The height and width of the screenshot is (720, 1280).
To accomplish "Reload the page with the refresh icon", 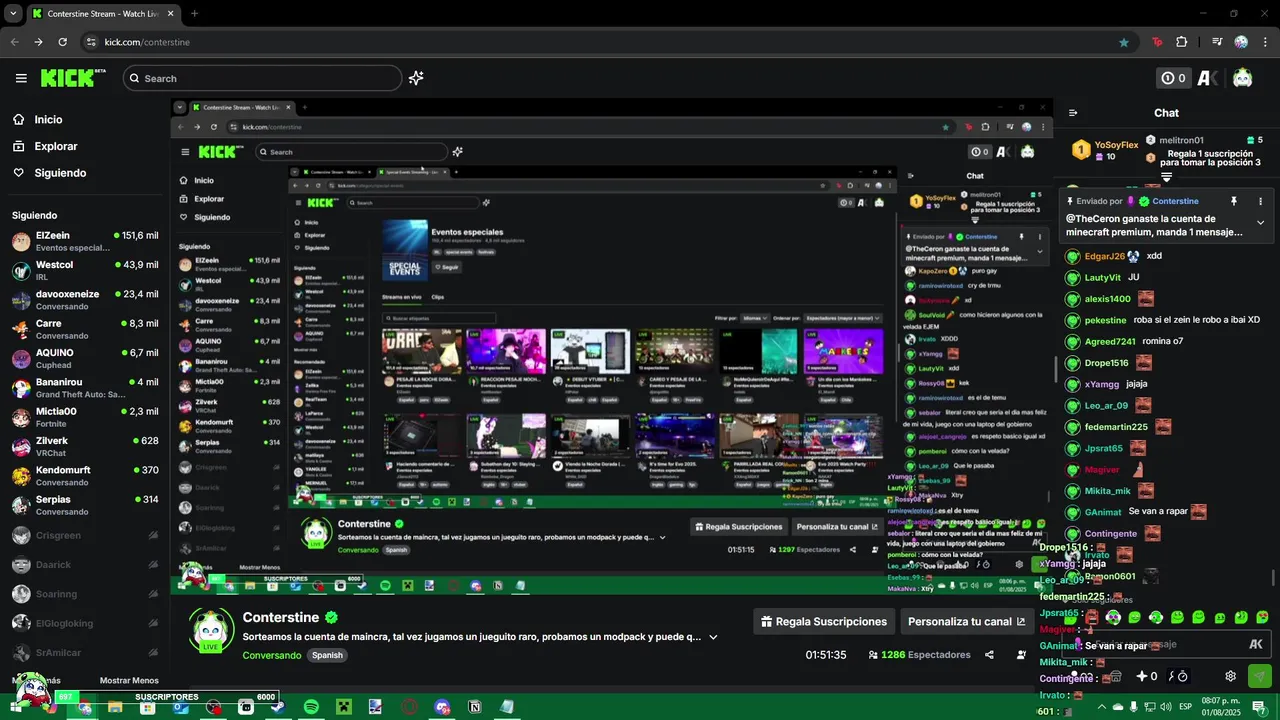I will coord(62,42).
